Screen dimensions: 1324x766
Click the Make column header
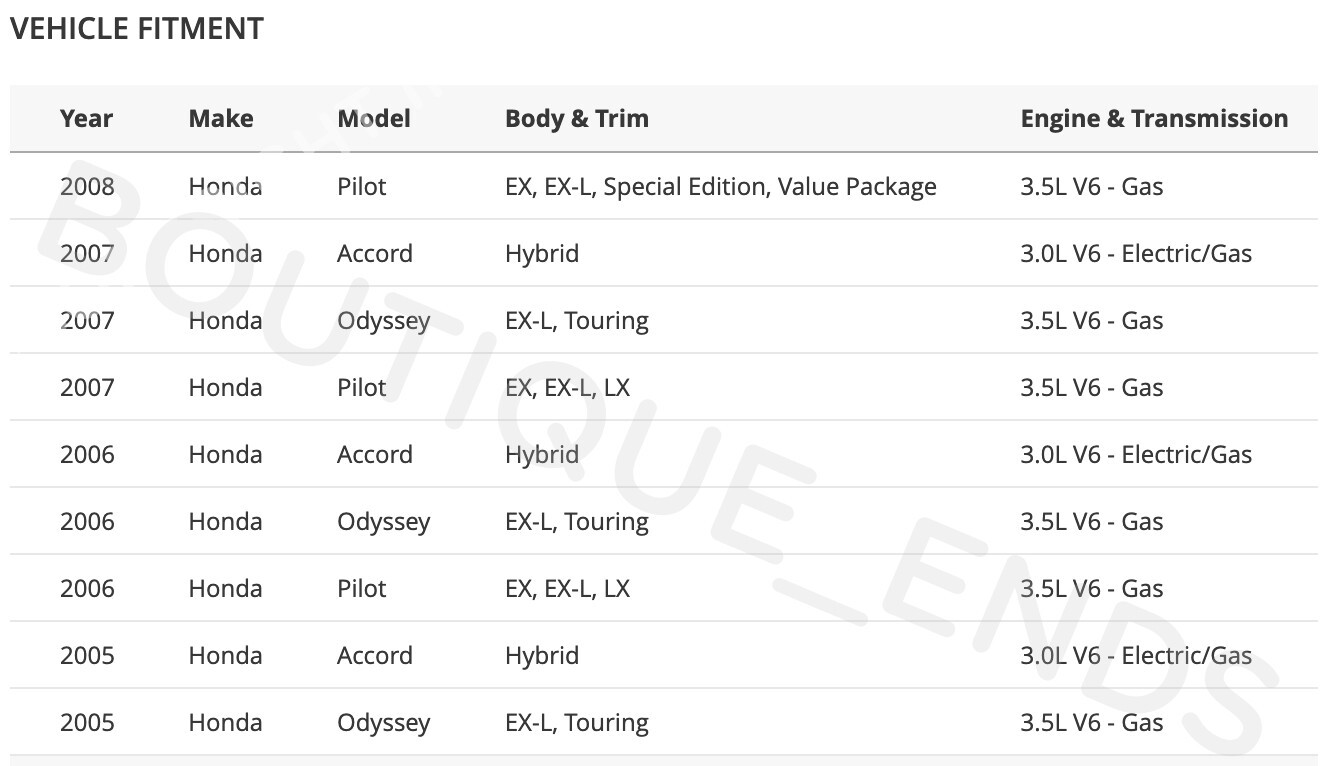tap(220, 118)
